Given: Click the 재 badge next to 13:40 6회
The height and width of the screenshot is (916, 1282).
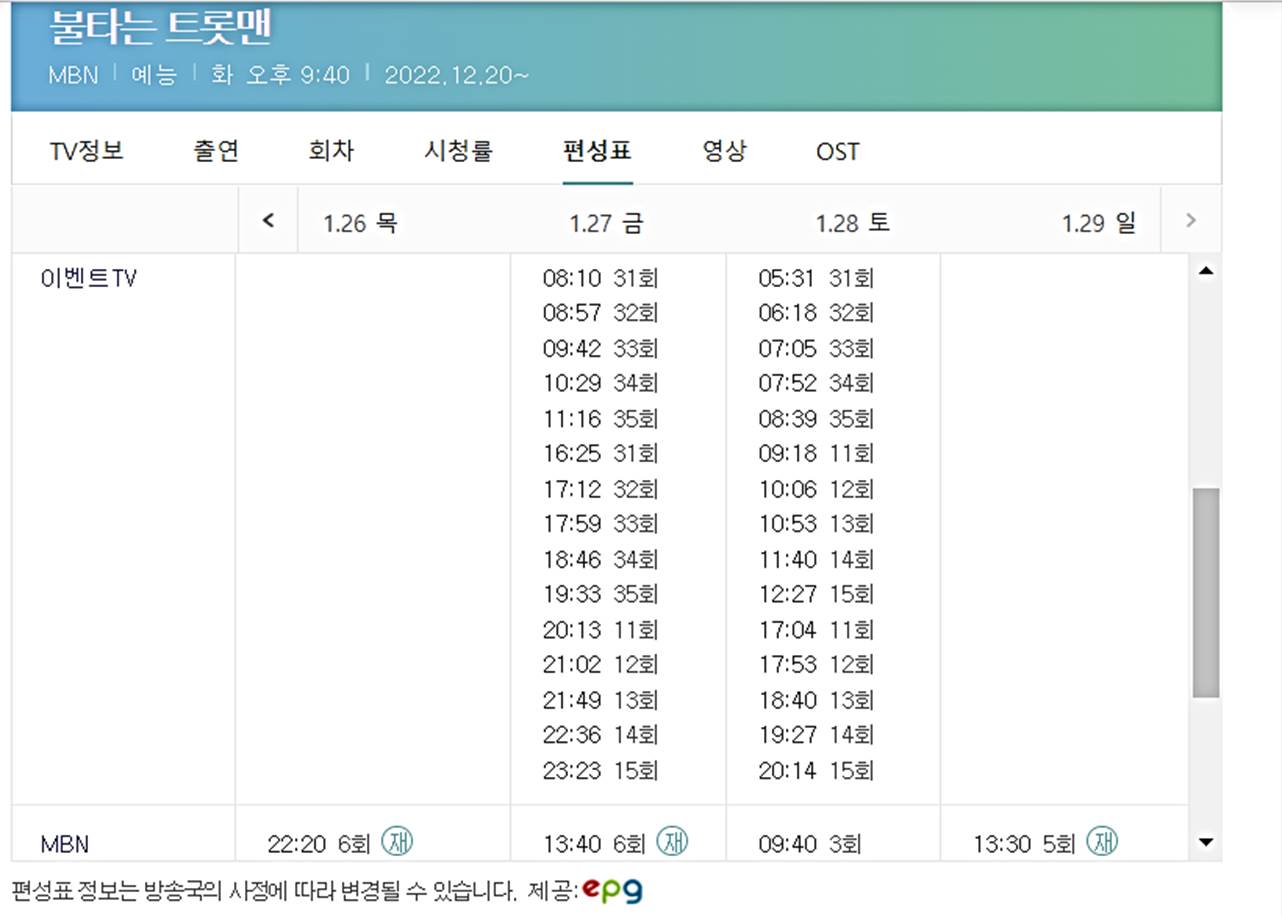Looking at the screenshot, I should point(675,842).
